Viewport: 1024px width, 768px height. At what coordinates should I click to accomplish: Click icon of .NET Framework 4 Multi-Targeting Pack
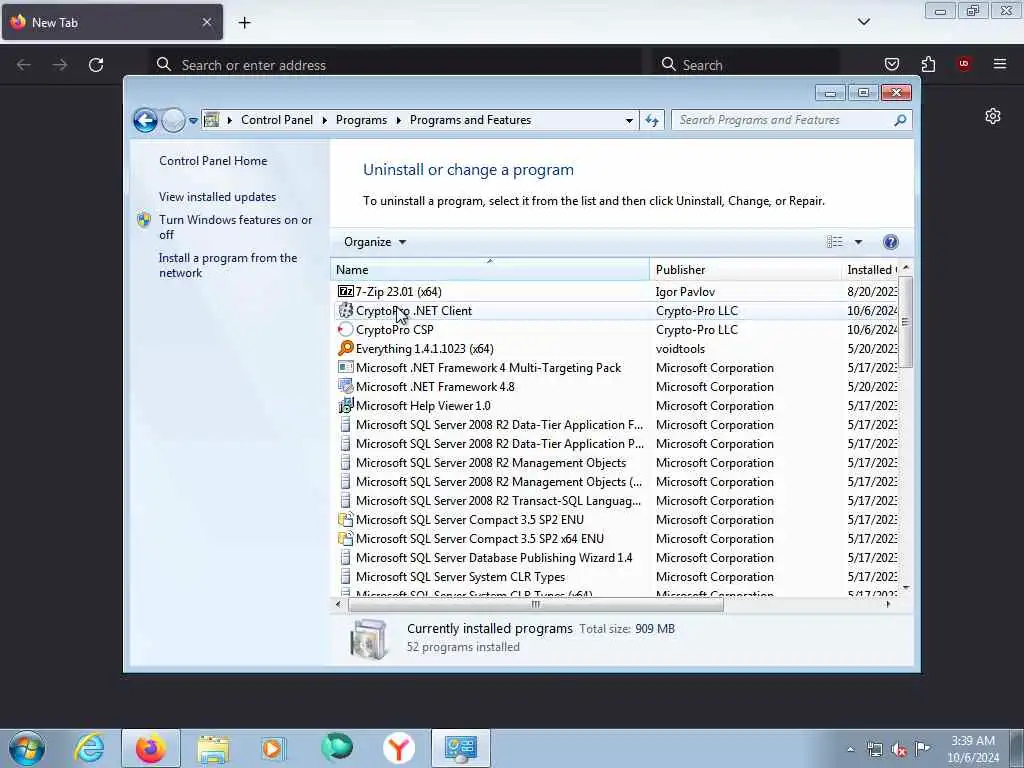345,368
